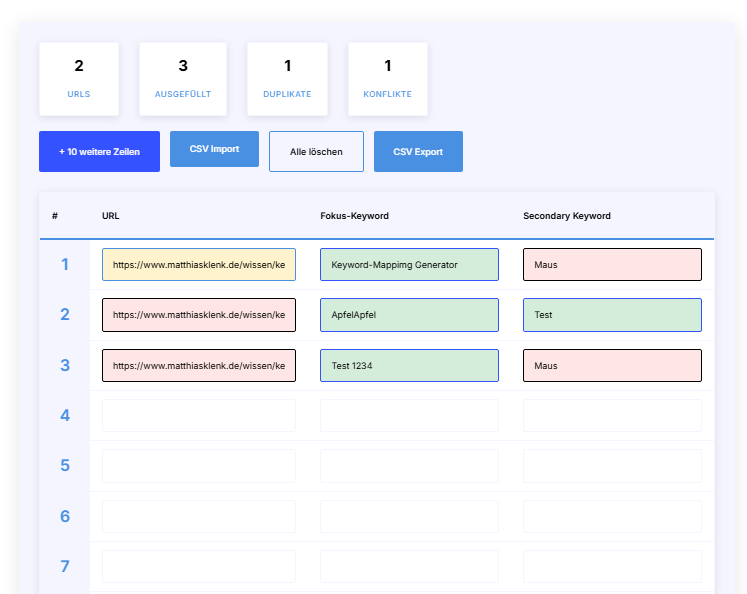
Task: Click row number 7
Action: (x=65, y=566)
